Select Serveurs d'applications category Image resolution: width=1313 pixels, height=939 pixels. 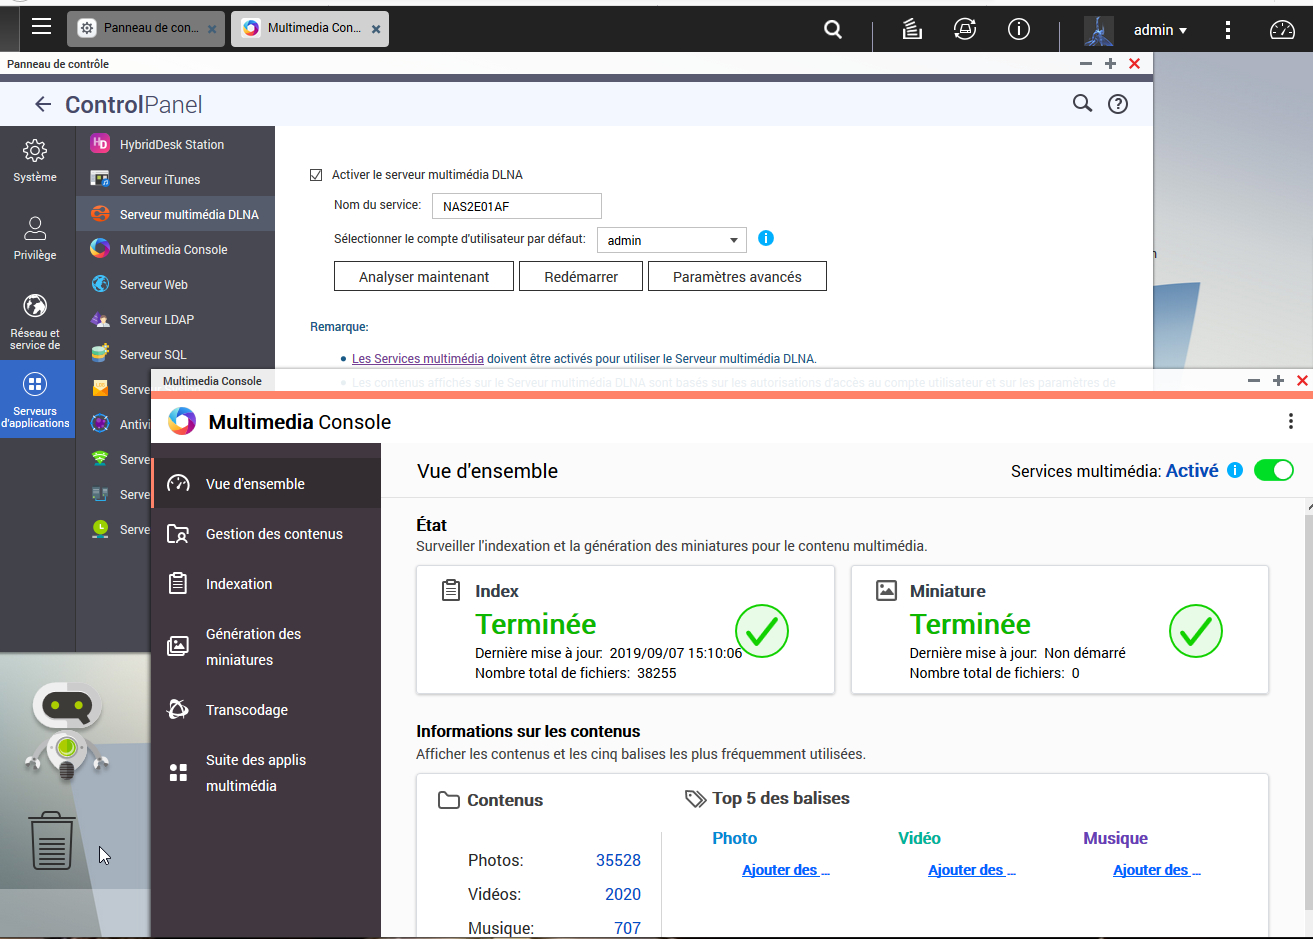point(36,401)
